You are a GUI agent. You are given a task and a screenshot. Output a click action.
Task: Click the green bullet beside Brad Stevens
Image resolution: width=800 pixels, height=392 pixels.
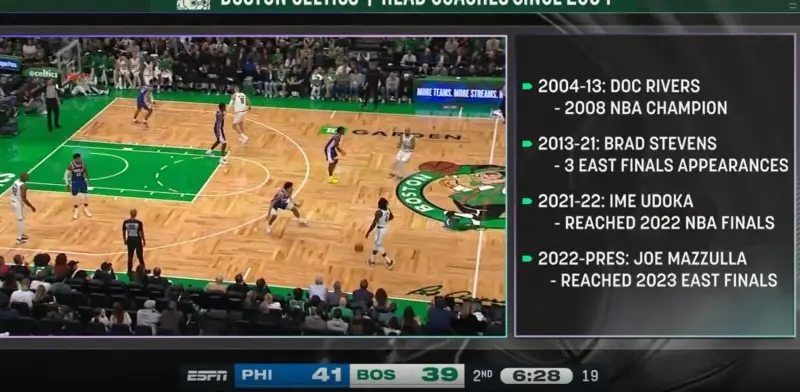tap(528, 144)
